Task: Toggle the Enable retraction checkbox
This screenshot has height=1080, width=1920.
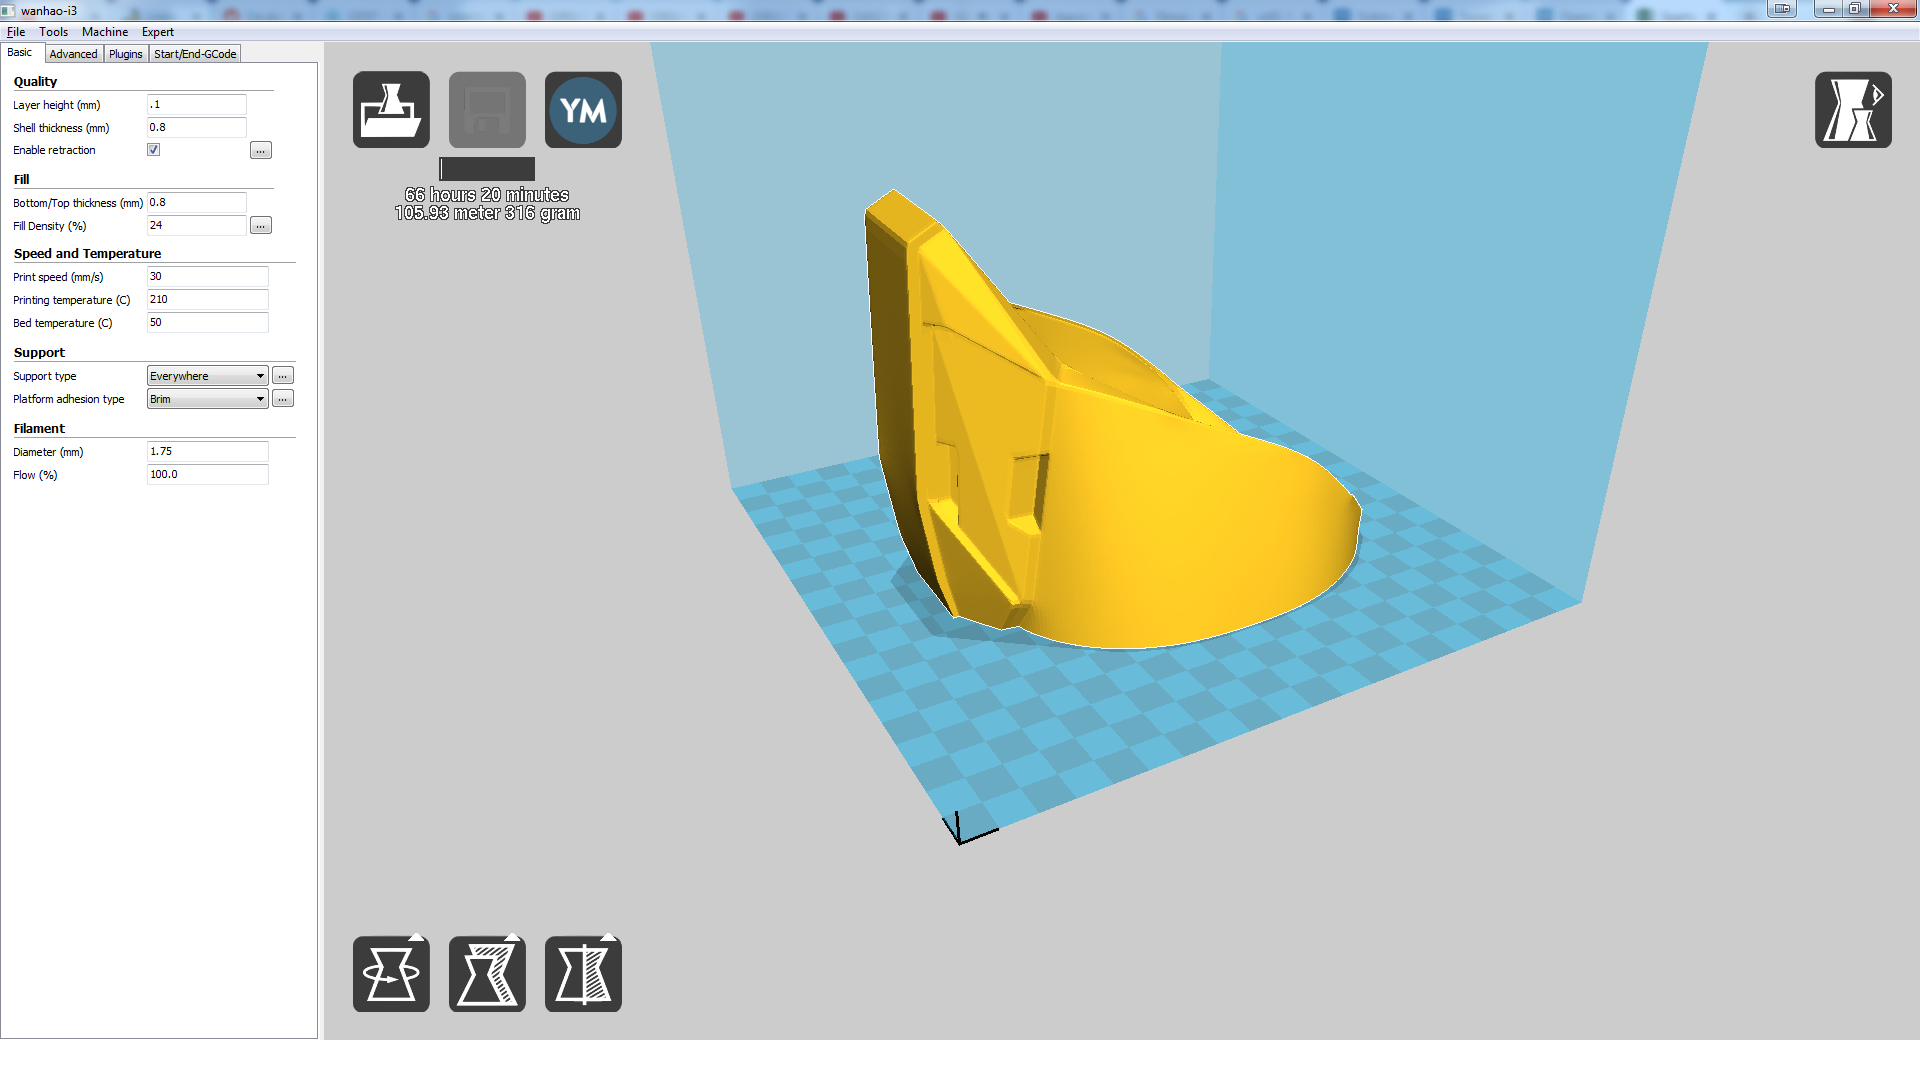Action: [x=154, y=150]
